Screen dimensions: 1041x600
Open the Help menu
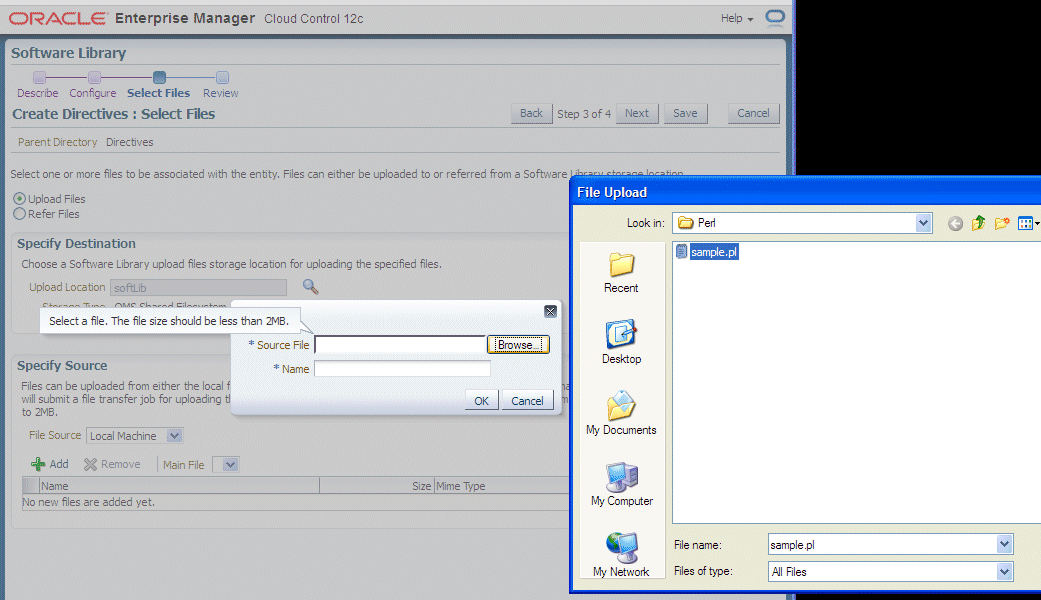pyautogui.click(x=737, y=19)
